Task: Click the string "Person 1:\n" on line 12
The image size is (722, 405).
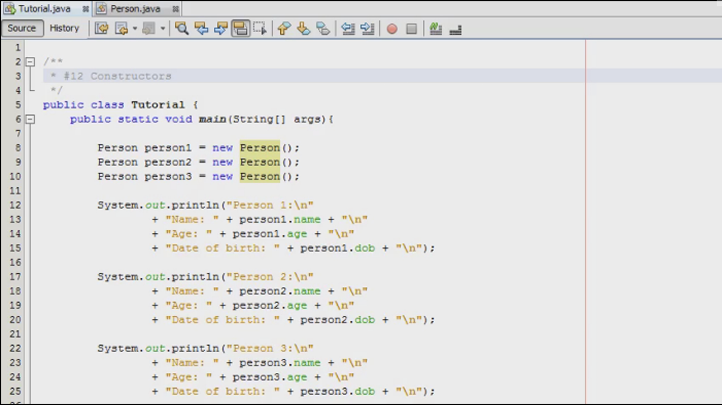Action: [270, 205]
